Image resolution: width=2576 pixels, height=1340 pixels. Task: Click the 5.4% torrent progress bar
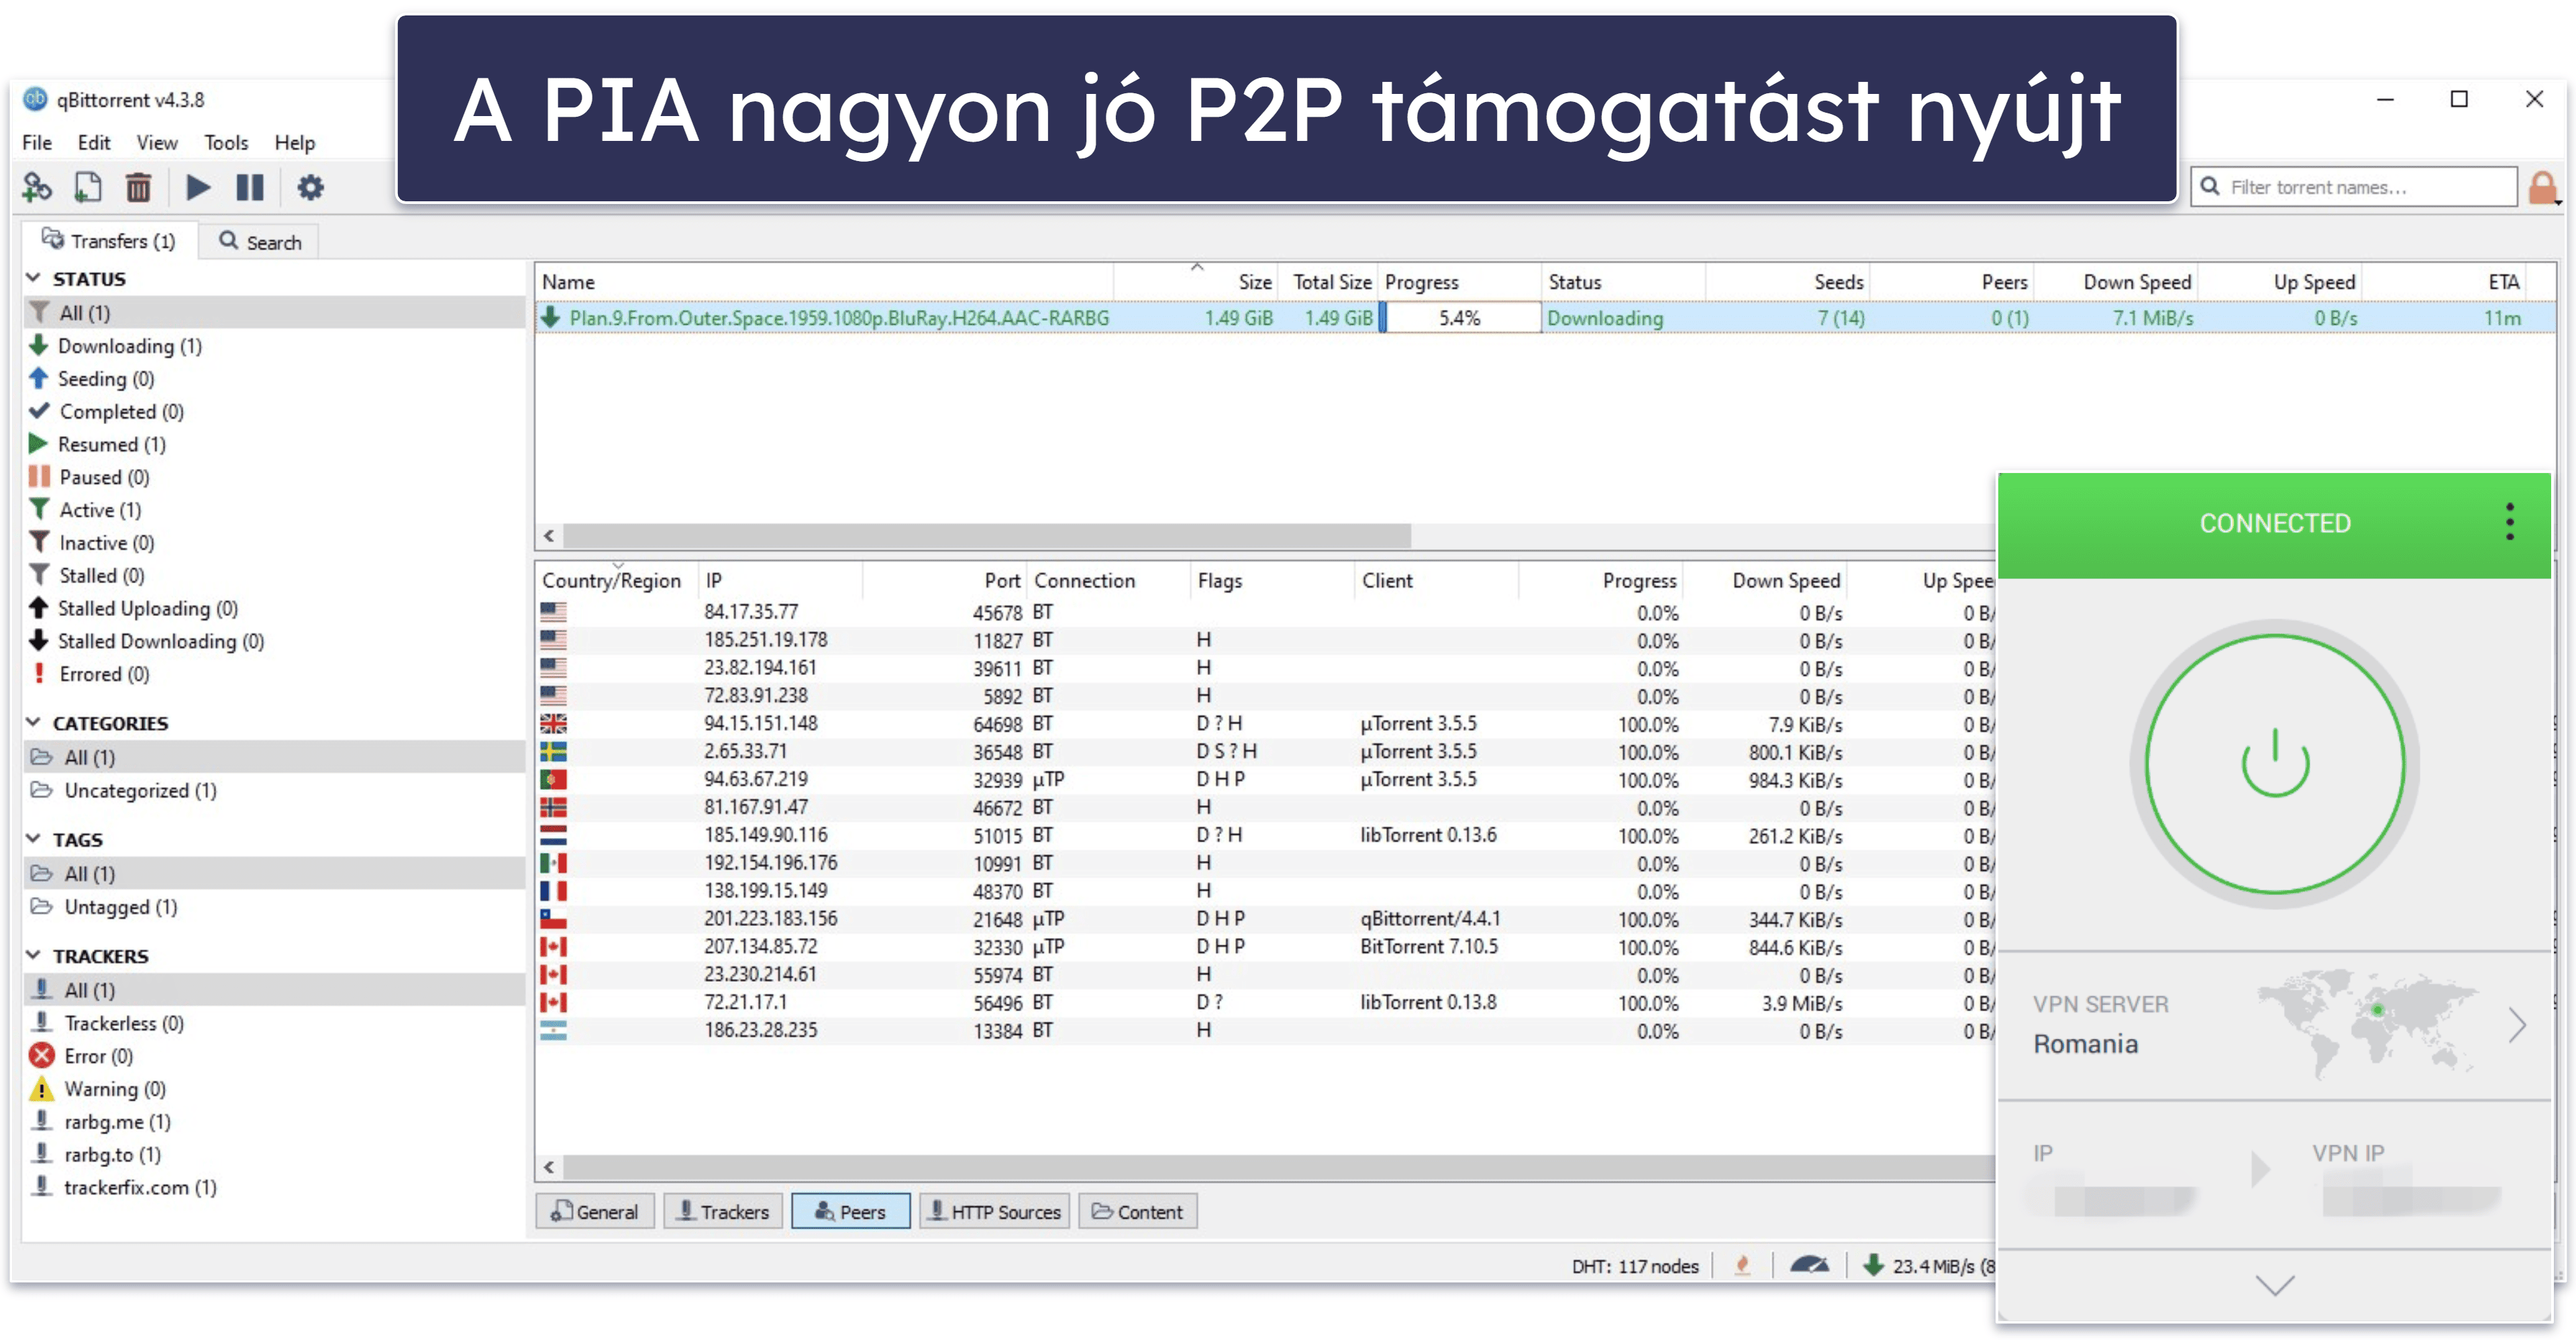coord(1459,318)
